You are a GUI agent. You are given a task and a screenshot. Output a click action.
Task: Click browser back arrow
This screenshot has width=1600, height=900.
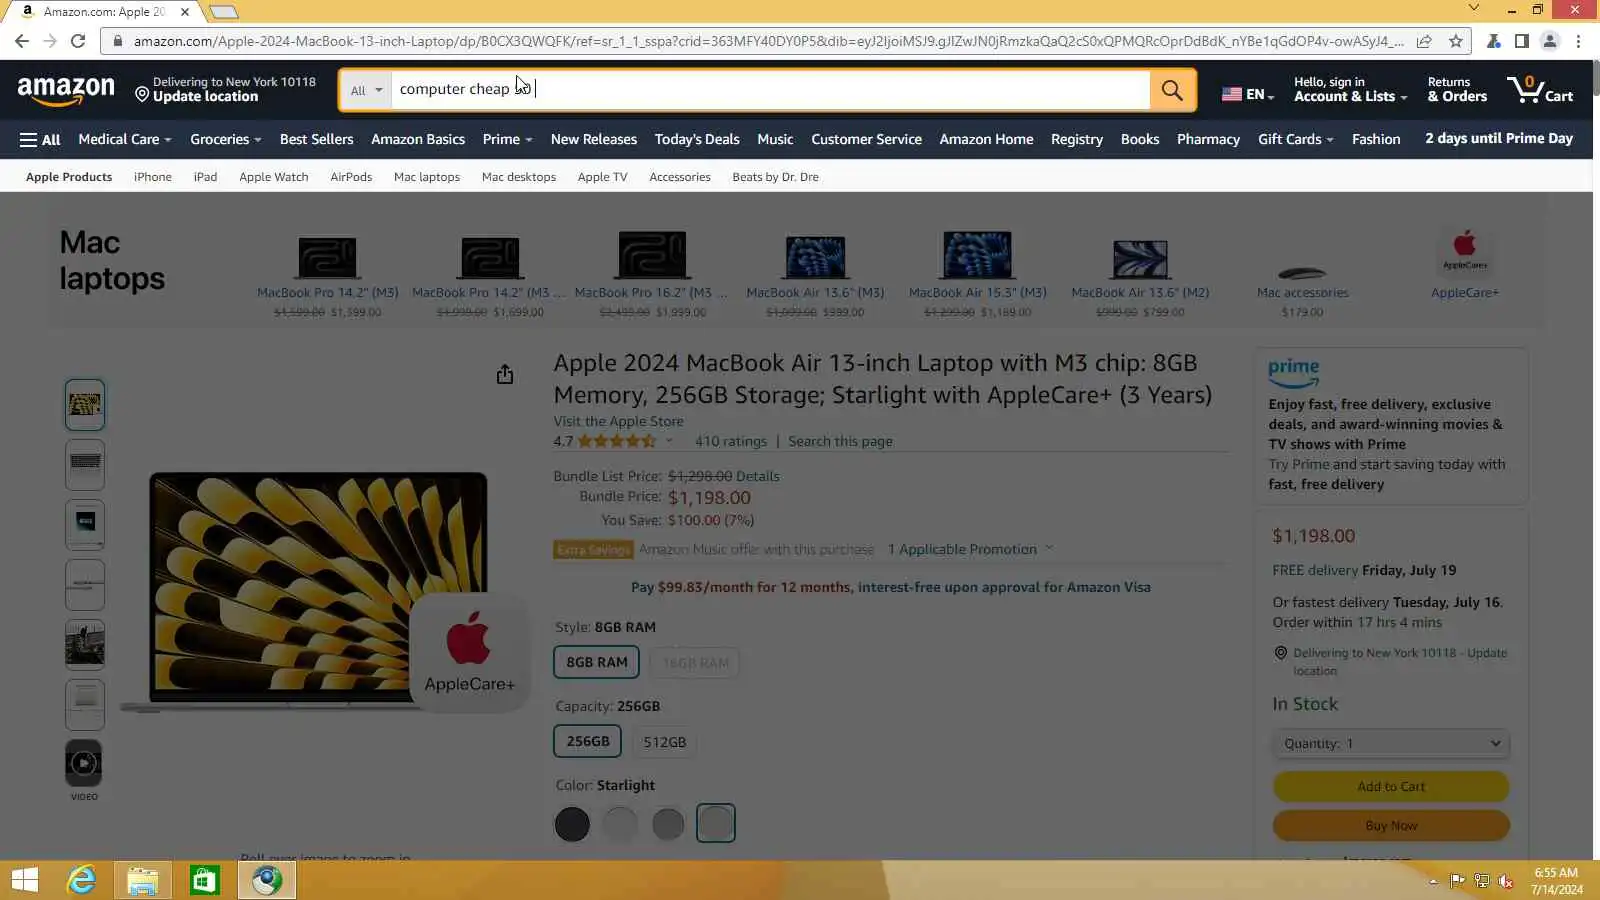coord(22,41)
